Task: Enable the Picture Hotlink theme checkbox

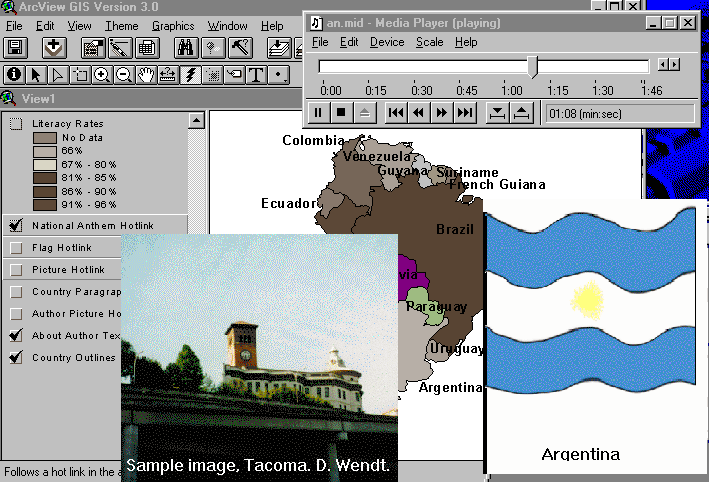Action: point(16,269)
